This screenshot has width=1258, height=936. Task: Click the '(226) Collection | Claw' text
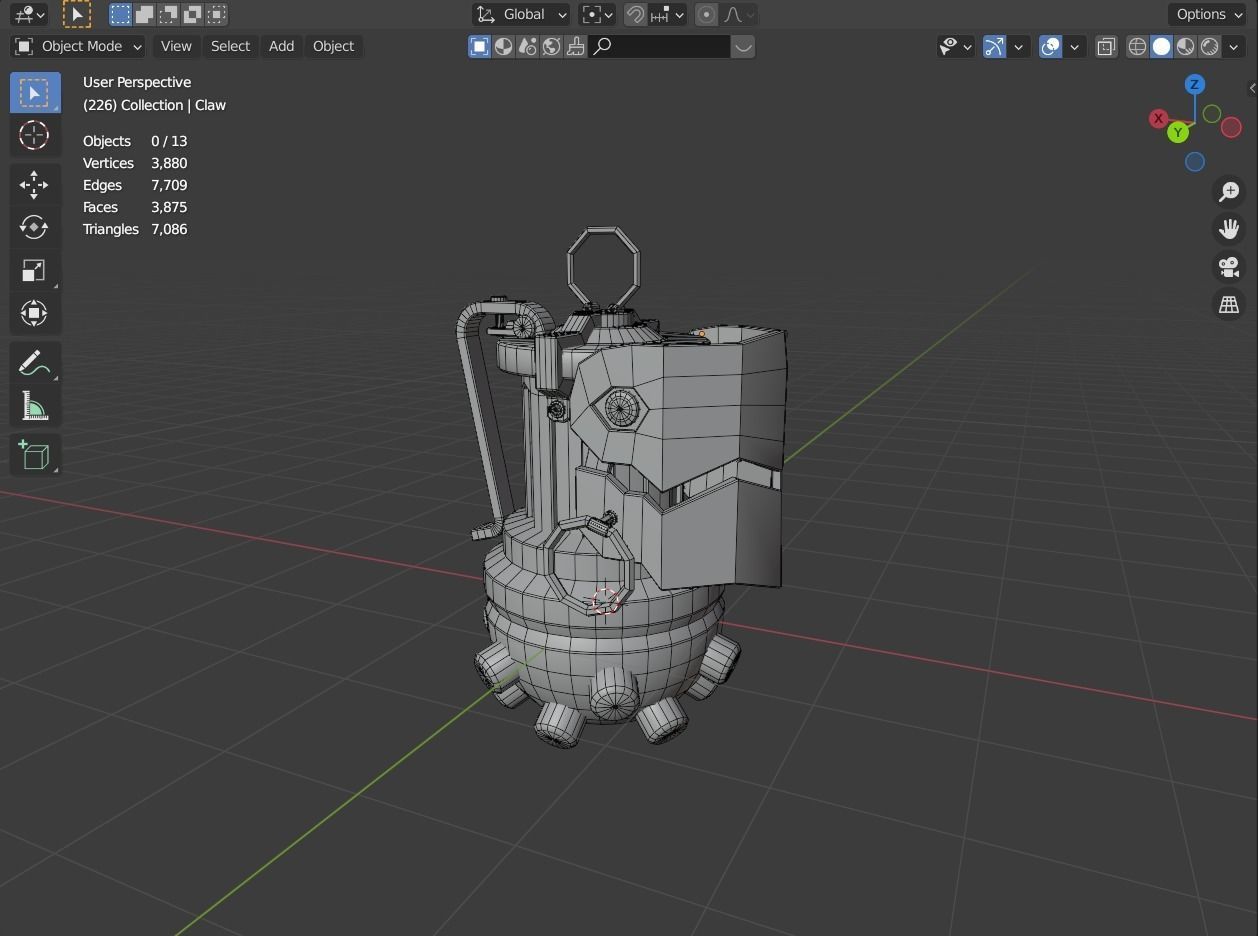pyautogui.click(x=154, y=105)
